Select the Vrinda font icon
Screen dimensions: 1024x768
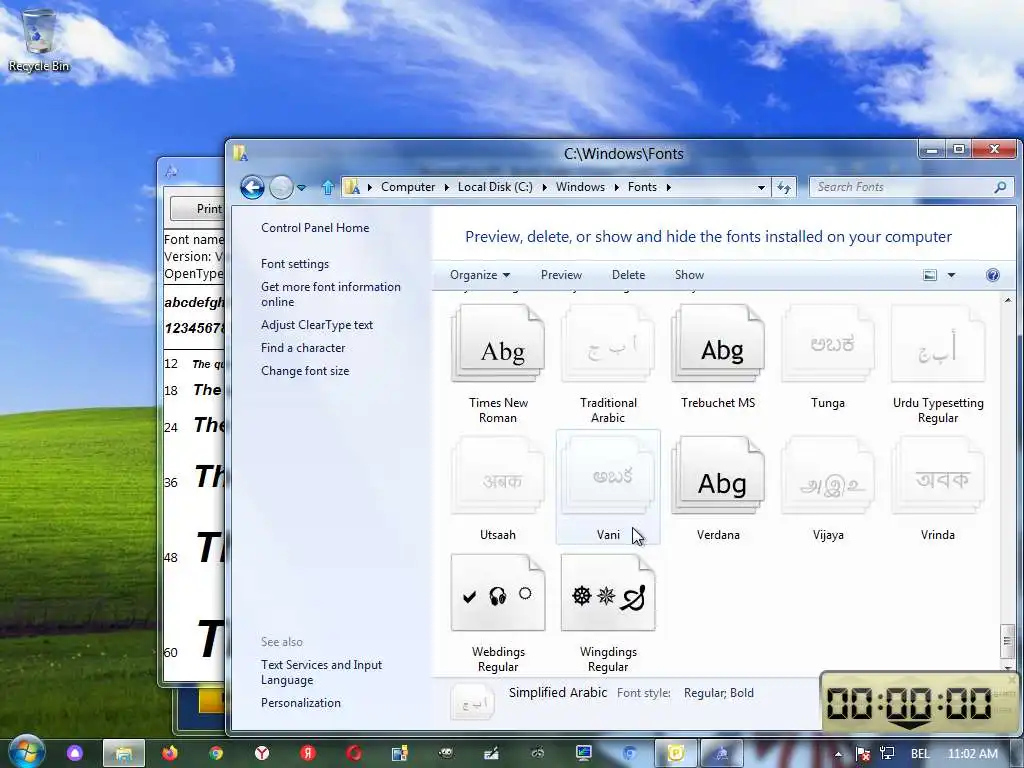[938, 476]
